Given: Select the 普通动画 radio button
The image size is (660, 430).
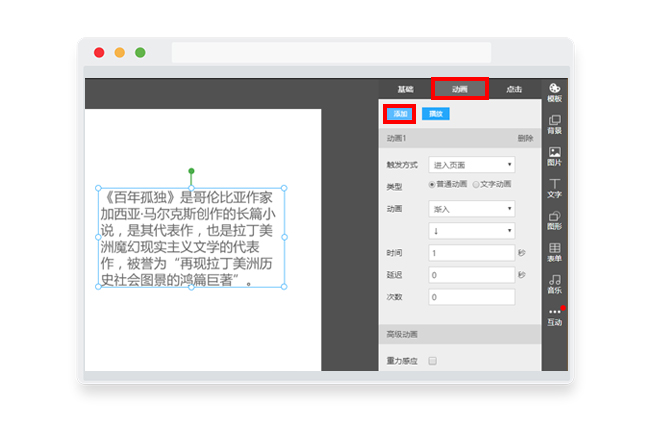Looking at the screenshot, I should [x=432, y=184].
